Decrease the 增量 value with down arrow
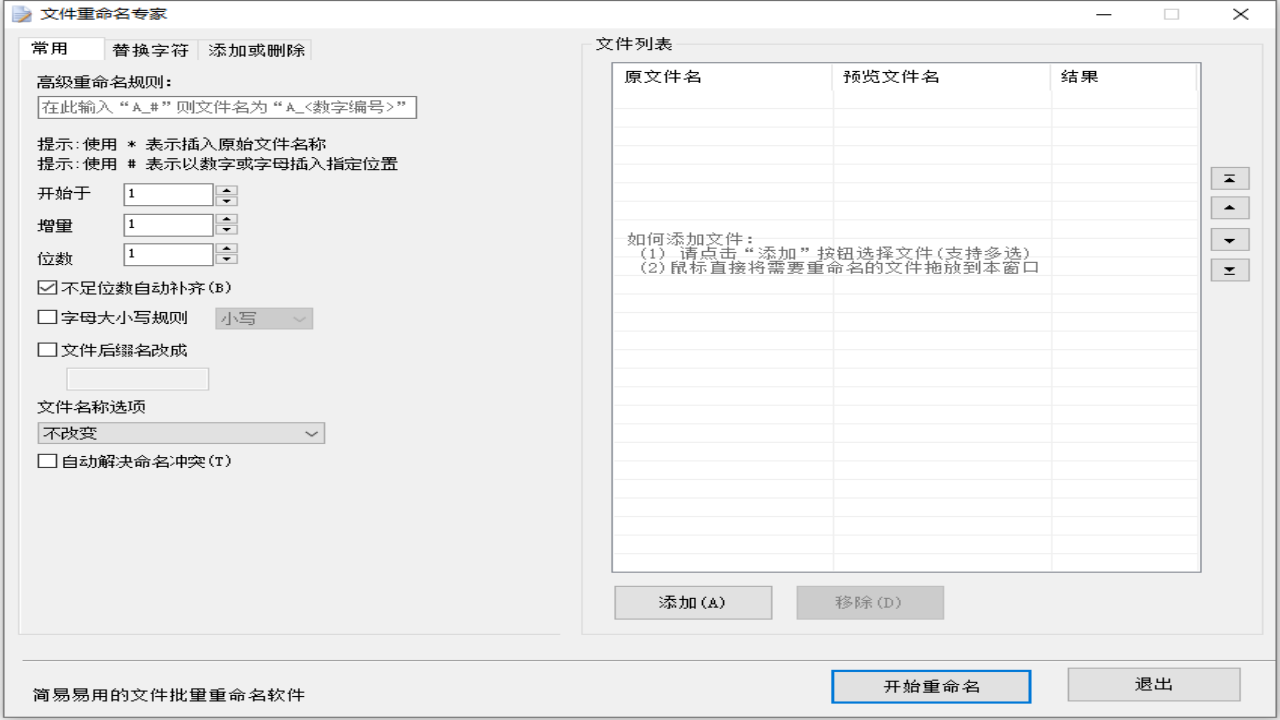The image size is (1280, 720). coord(227,231)
